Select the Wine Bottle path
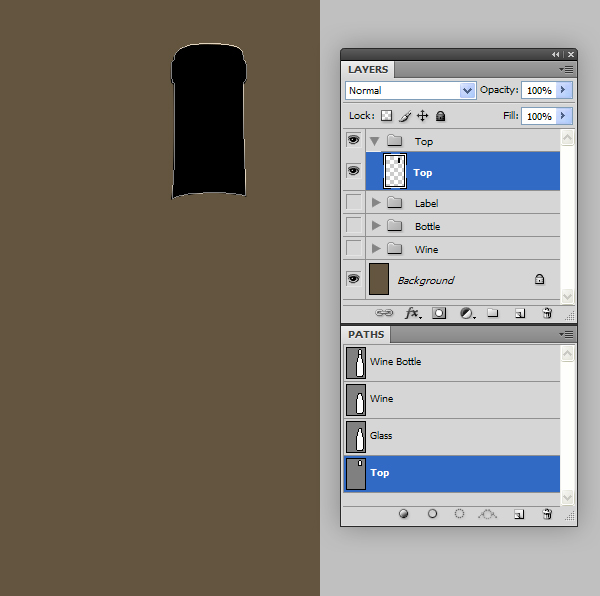Screen dimensions: 600x596 coord(452,363)
